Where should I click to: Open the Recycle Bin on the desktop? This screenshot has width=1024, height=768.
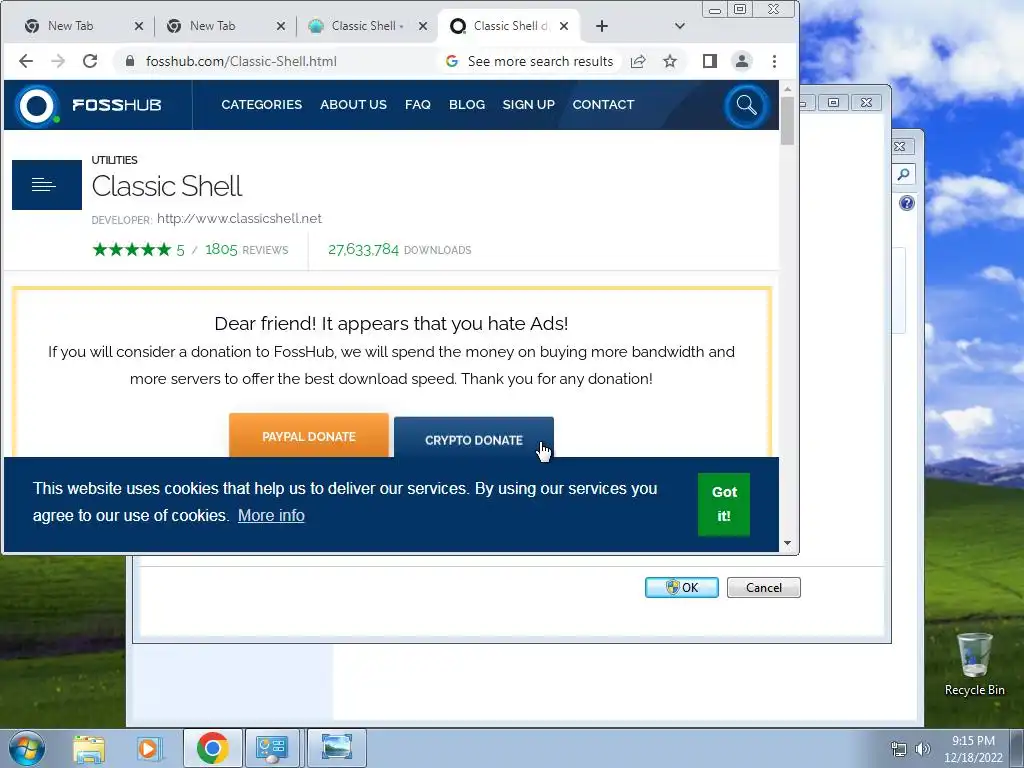tap(974, 665)
